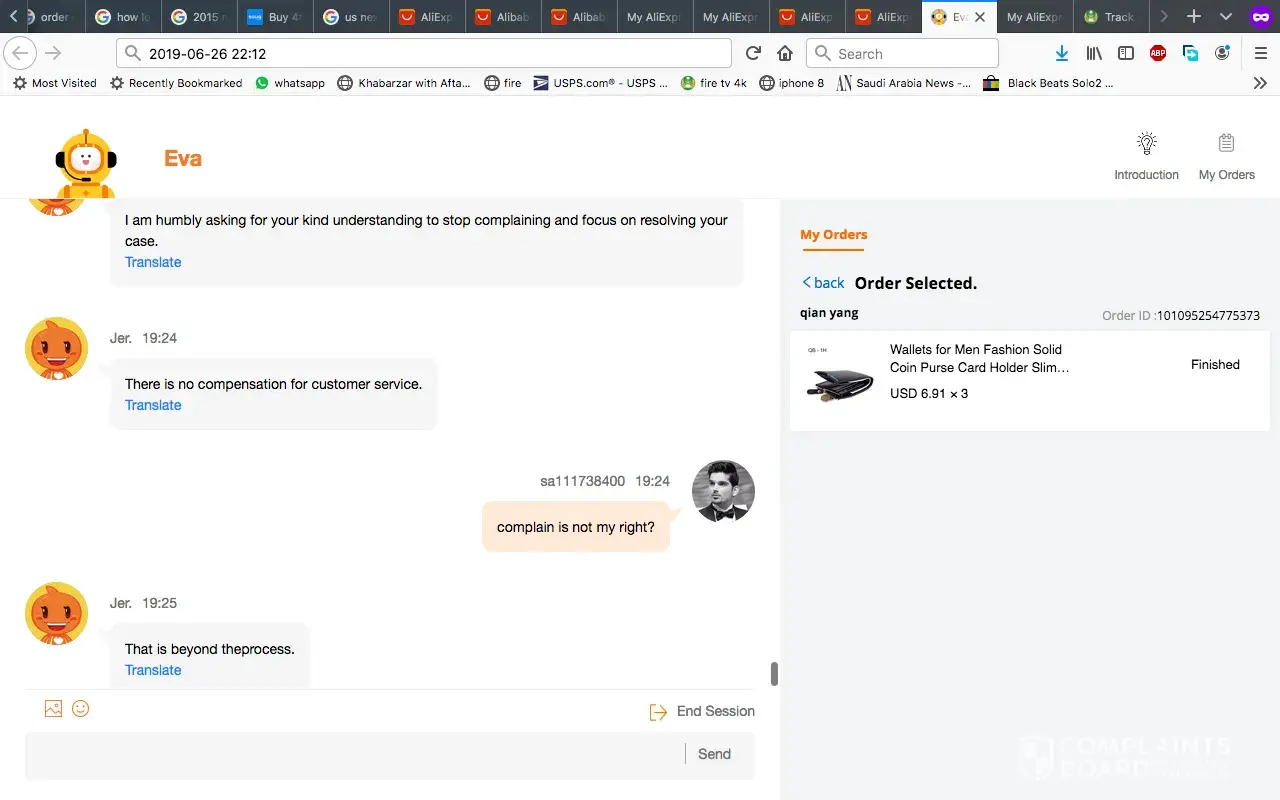Click Translate under 'beyond theprocess' message

[153, 670]
